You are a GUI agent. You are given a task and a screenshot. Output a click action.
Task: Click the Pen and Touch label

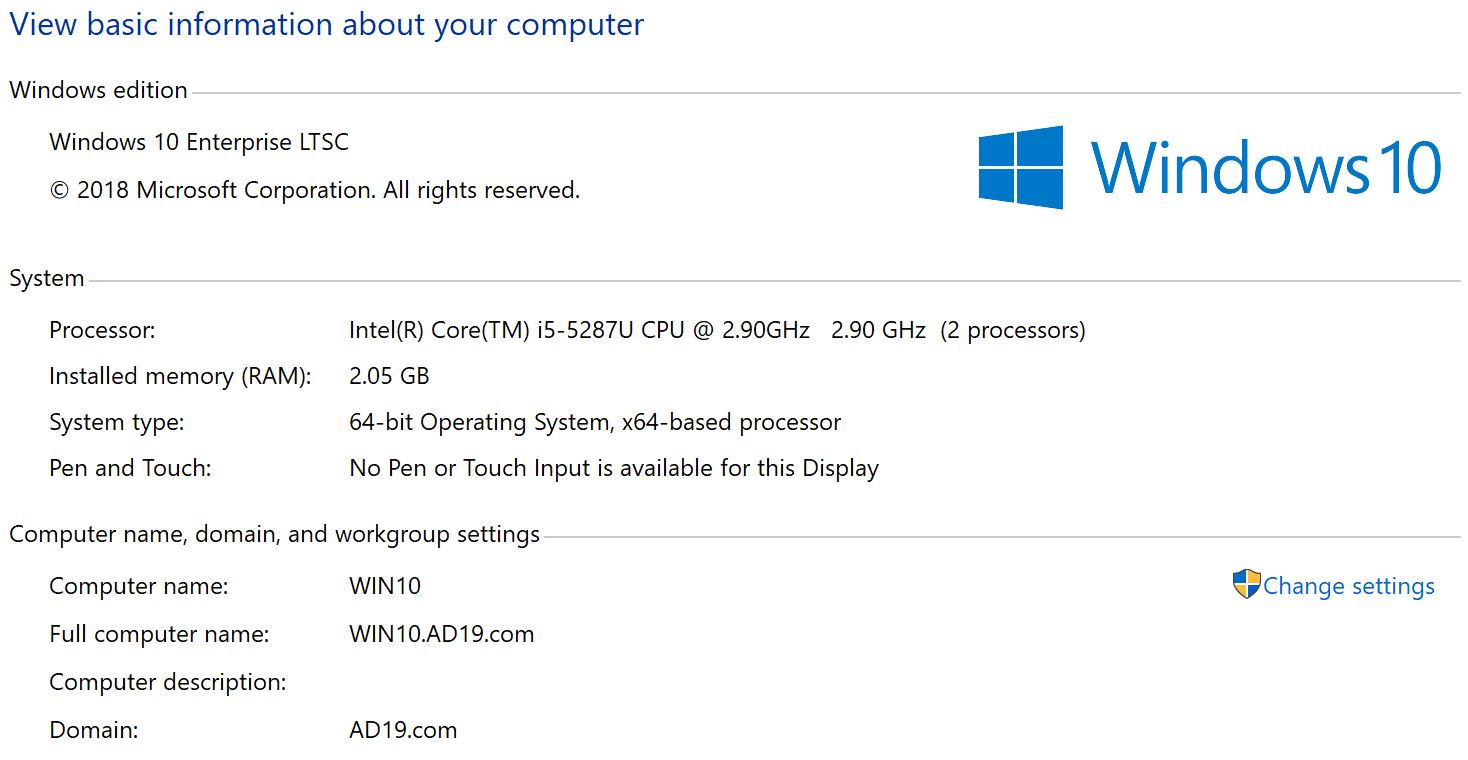pyautogui.click(x=130, y=468)
